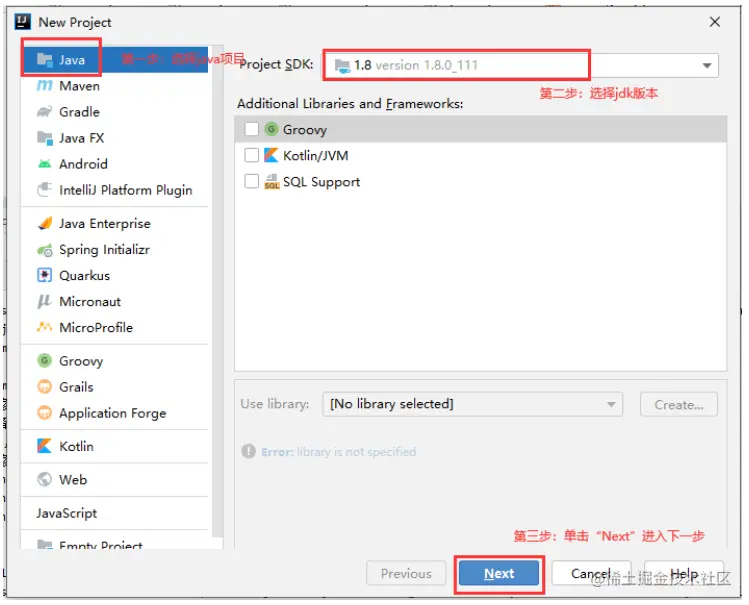Click the Android robot icon
Viewport: 749px width, 605px height.
point(44,164)
